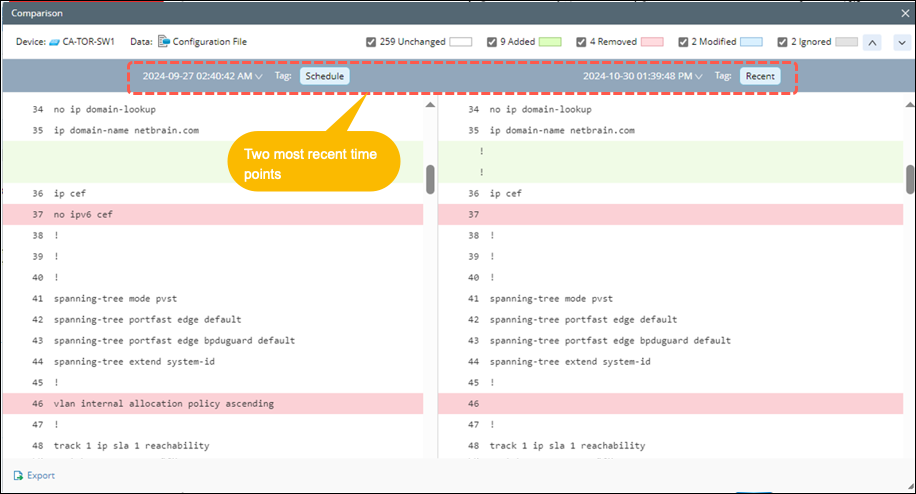Uncheck the 259 Unchanged checkbox
This screenshot has width=916, height=494.
click(x=372, y=42)
